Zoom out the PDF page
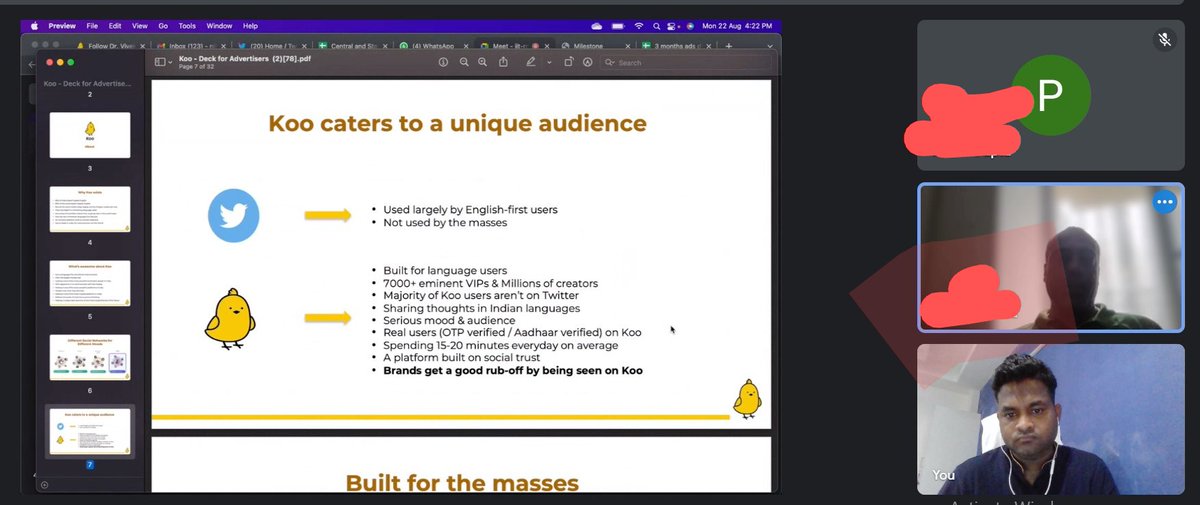The image size is (1200, 505). pos(464,62)
